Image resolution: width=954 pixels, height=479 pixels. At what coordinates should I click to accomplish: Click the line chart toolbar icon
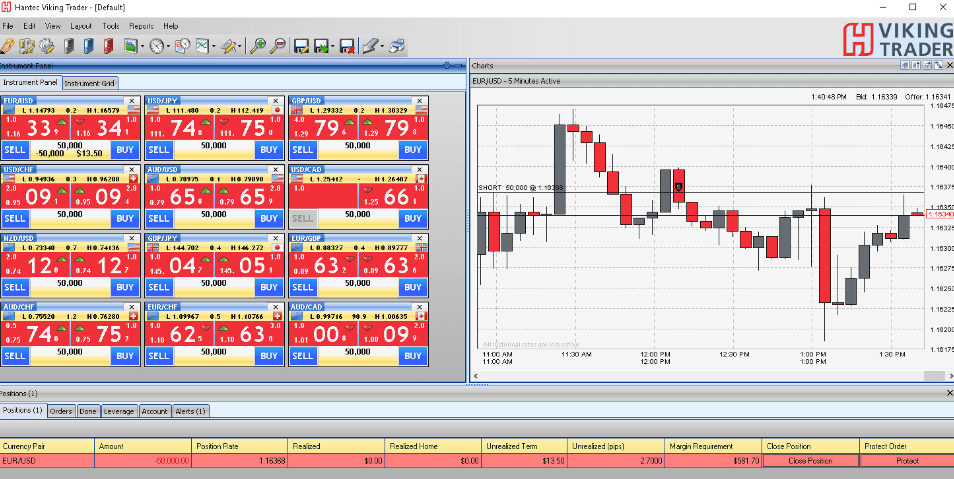pos(203,46)
